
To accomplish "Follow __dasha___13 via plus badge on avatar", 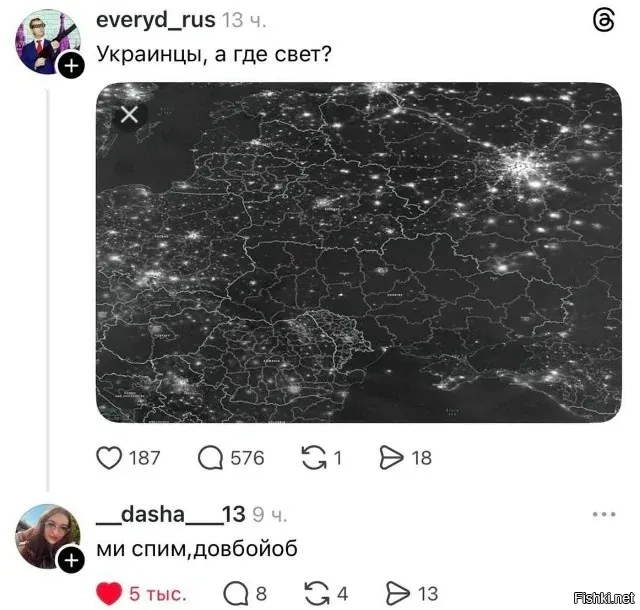I will tap(71, 560).
